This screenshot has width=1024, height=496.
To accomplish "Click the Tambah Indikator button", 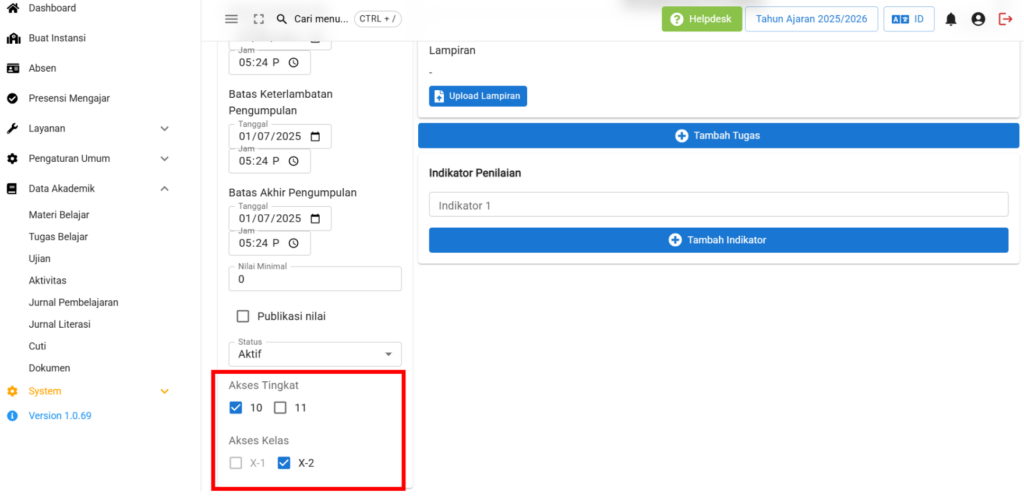I will coord(718,240).
